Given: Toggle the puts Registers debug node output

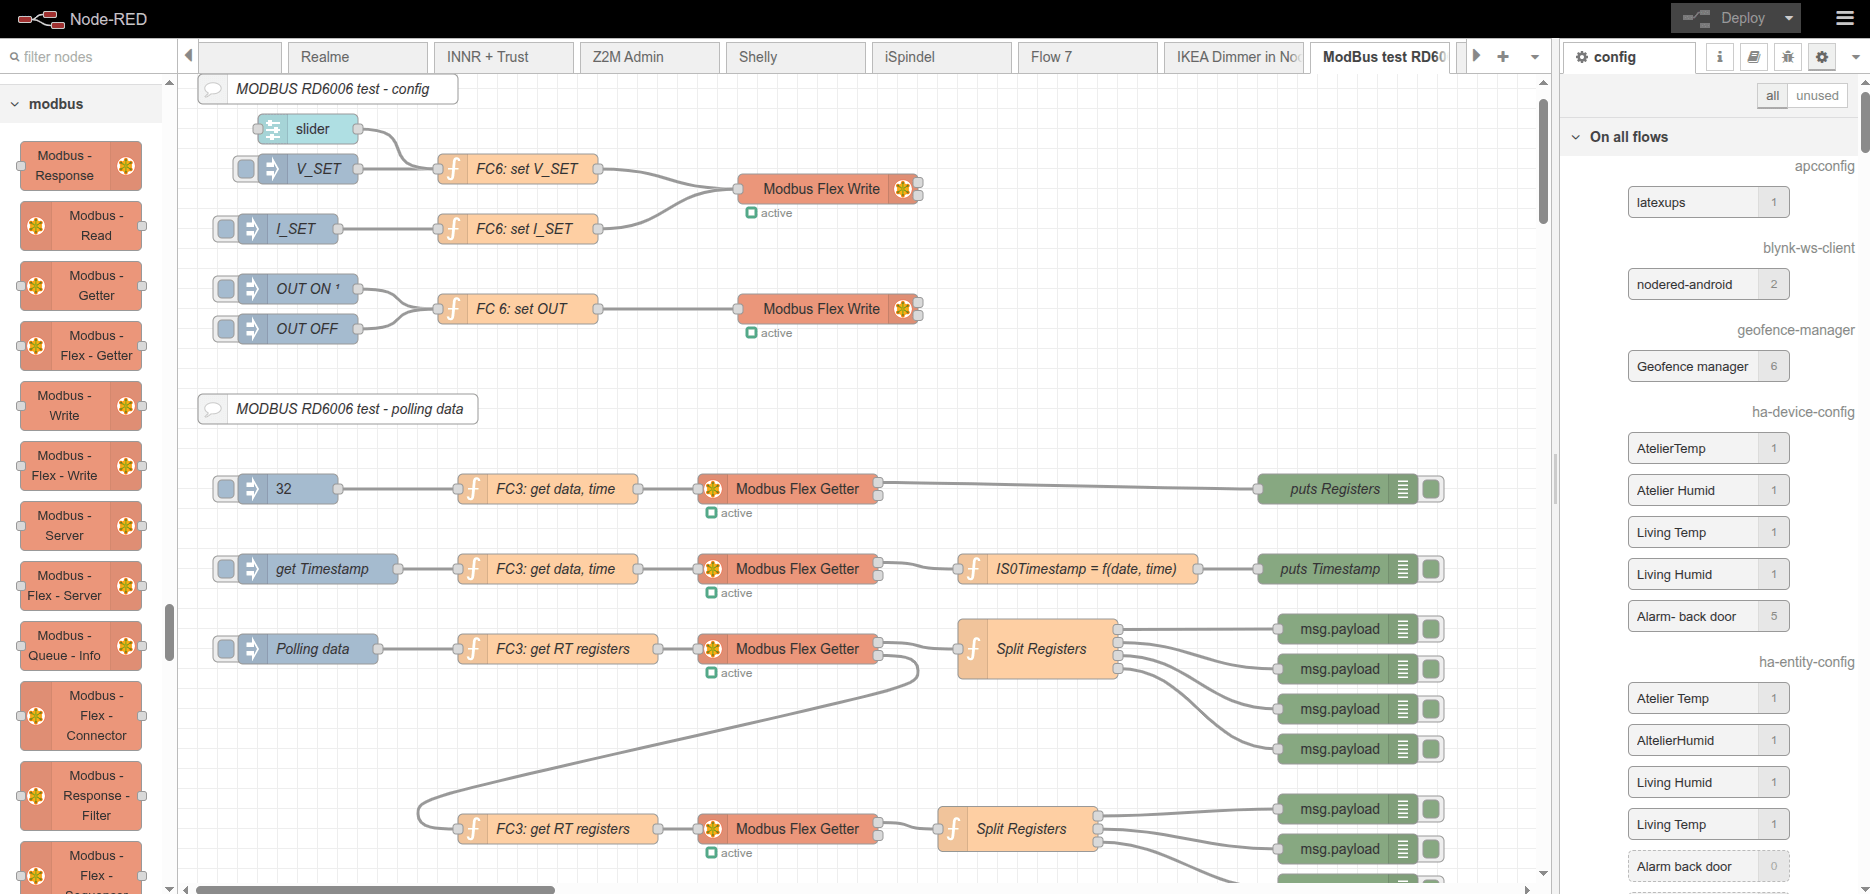Looking at the screenshot, I should (1431, 489).
